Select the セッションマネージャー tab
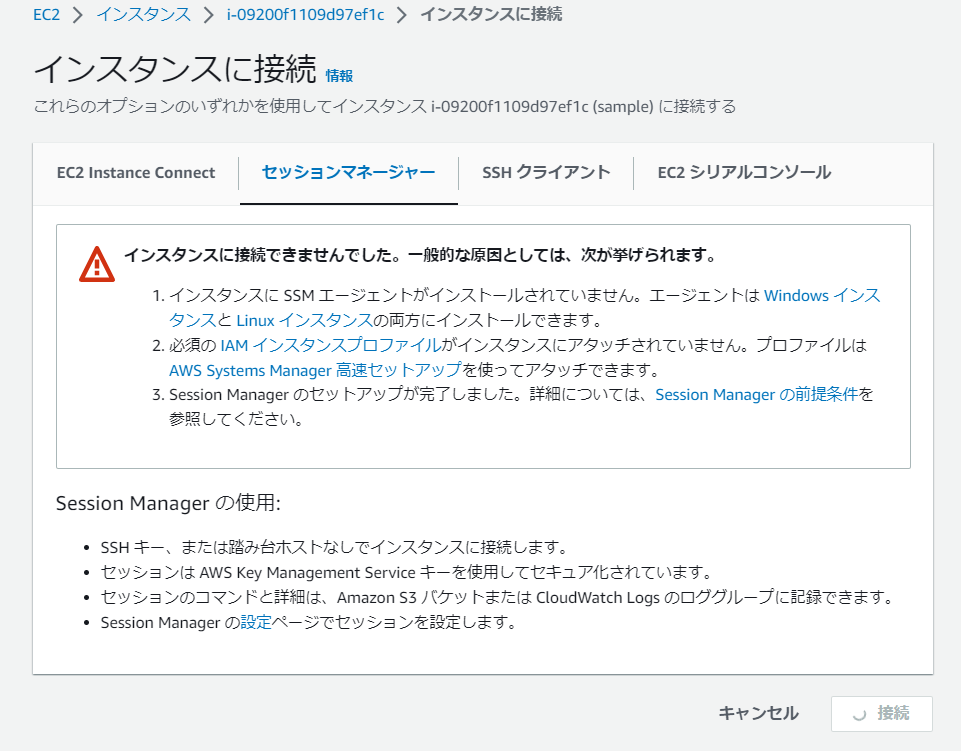The width and height of the screenshot is (961, 751). tap(349, 172)
